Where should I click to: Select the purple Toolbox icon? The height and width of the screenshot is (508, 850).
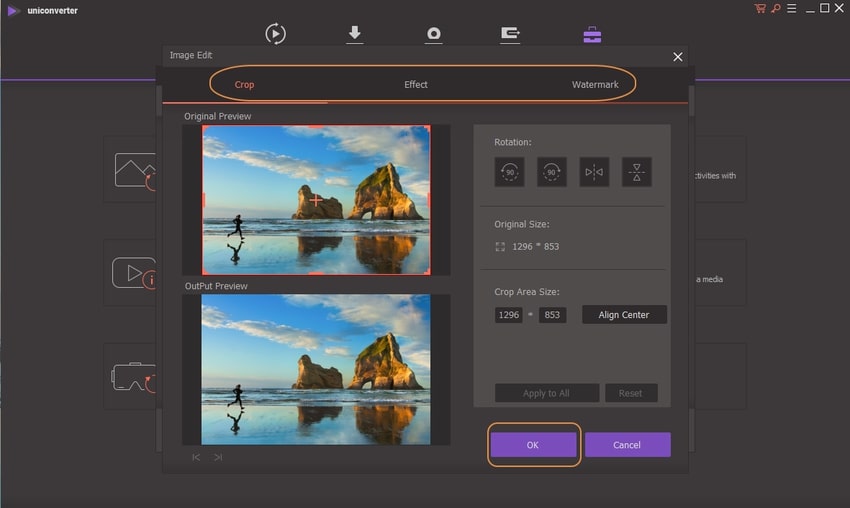(592, 34)
